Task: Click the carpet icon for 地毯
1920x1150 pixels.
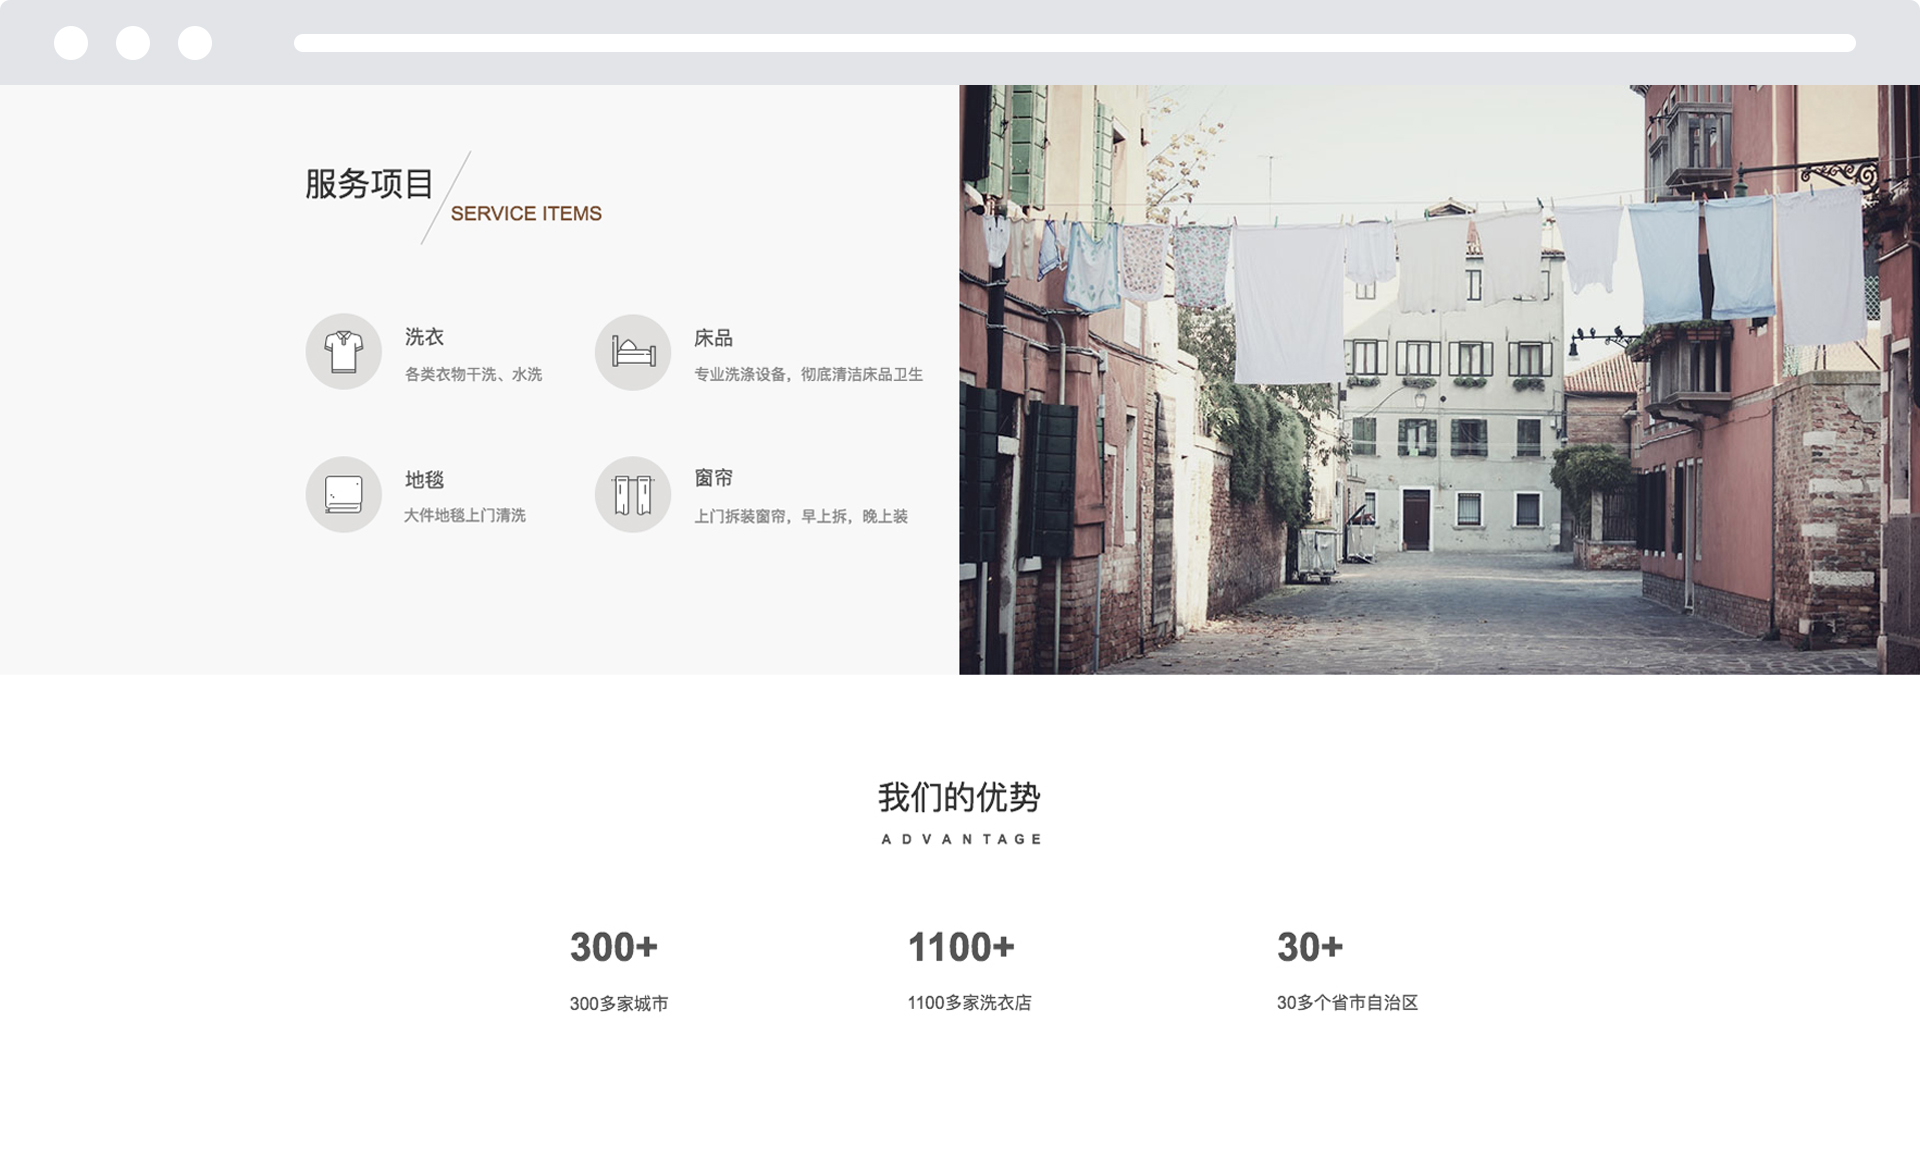Action: coord(343,494)
